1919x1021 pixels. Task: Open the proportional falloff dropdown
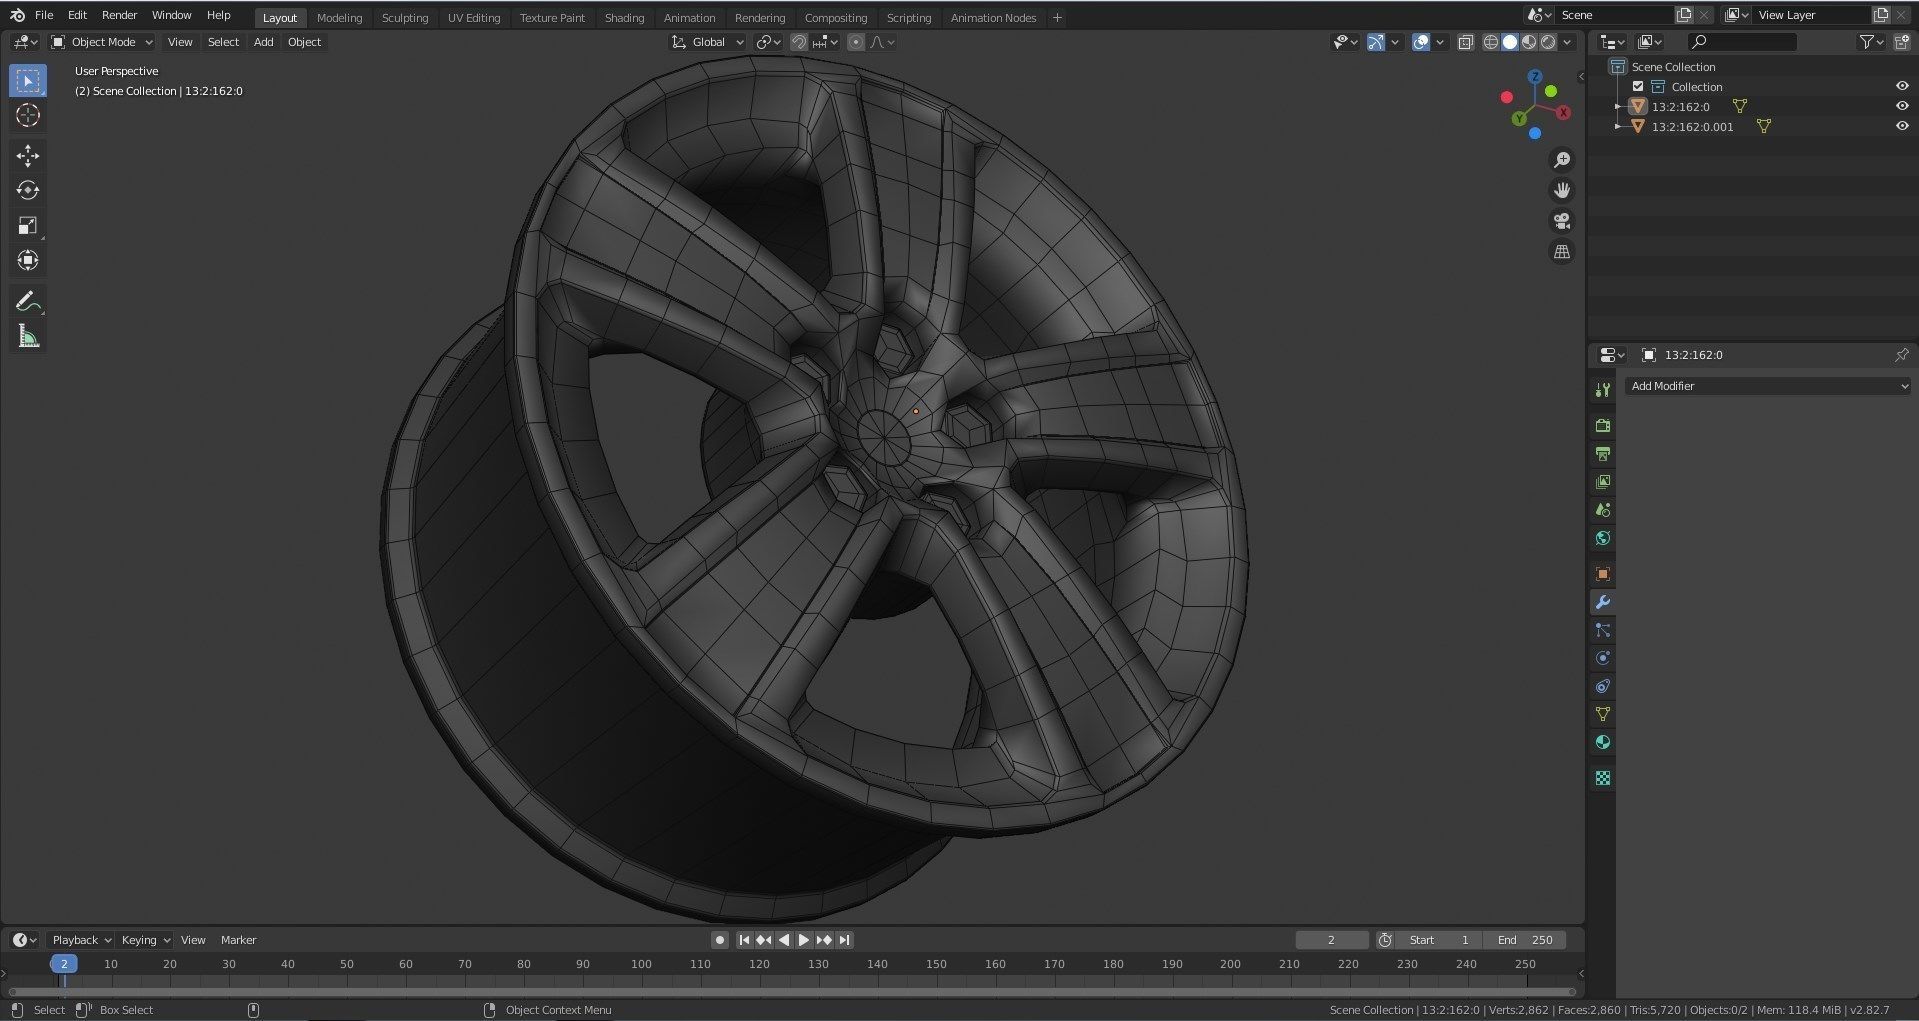tap(882, 42)
